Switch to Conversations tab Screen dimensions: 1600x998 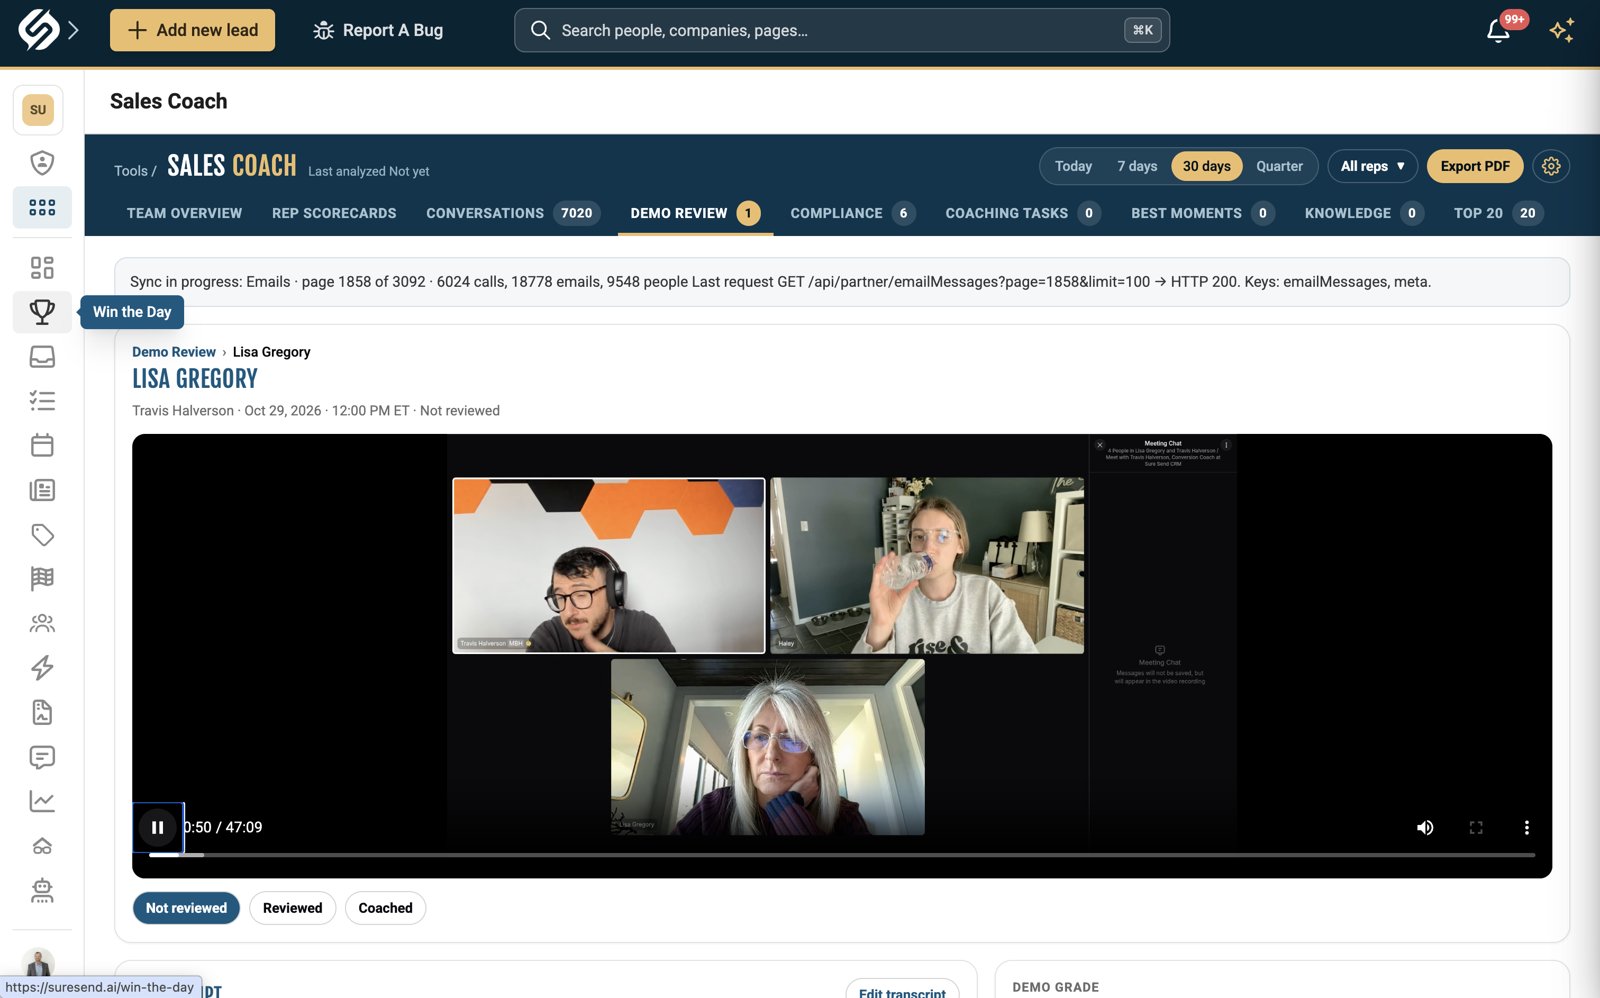pyautogui.click(x=512, y=213)
